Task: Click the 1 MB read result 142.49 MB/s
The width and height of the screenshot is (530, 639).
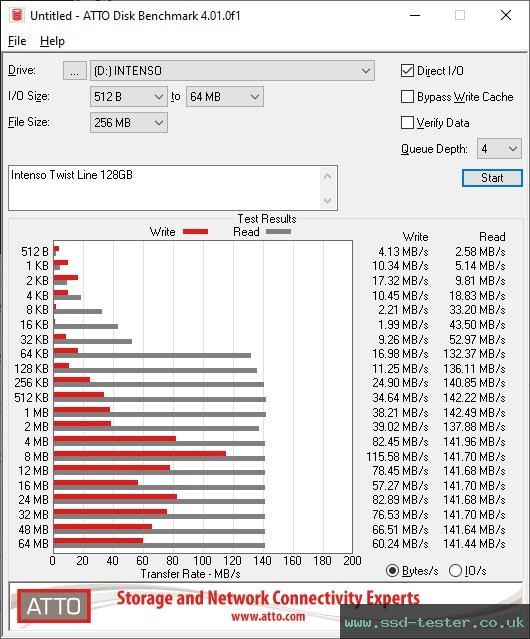Action: (x=474, y=412)
